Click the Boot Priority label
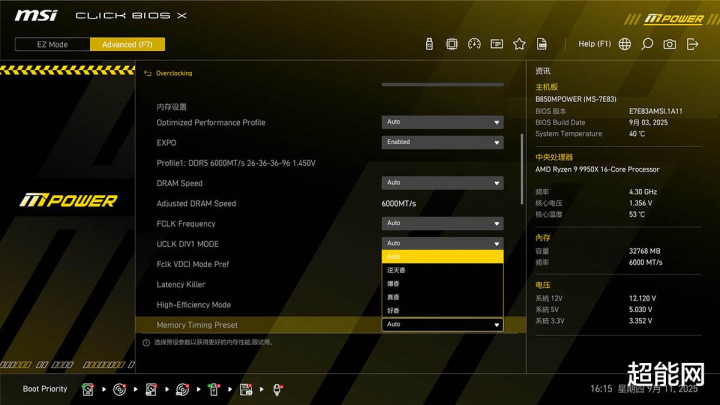 (45, 389)
